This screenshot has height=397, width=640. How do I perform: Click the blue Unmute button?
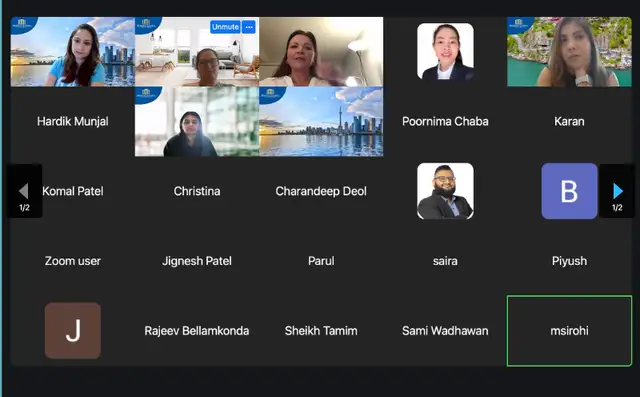click(225, 27)
